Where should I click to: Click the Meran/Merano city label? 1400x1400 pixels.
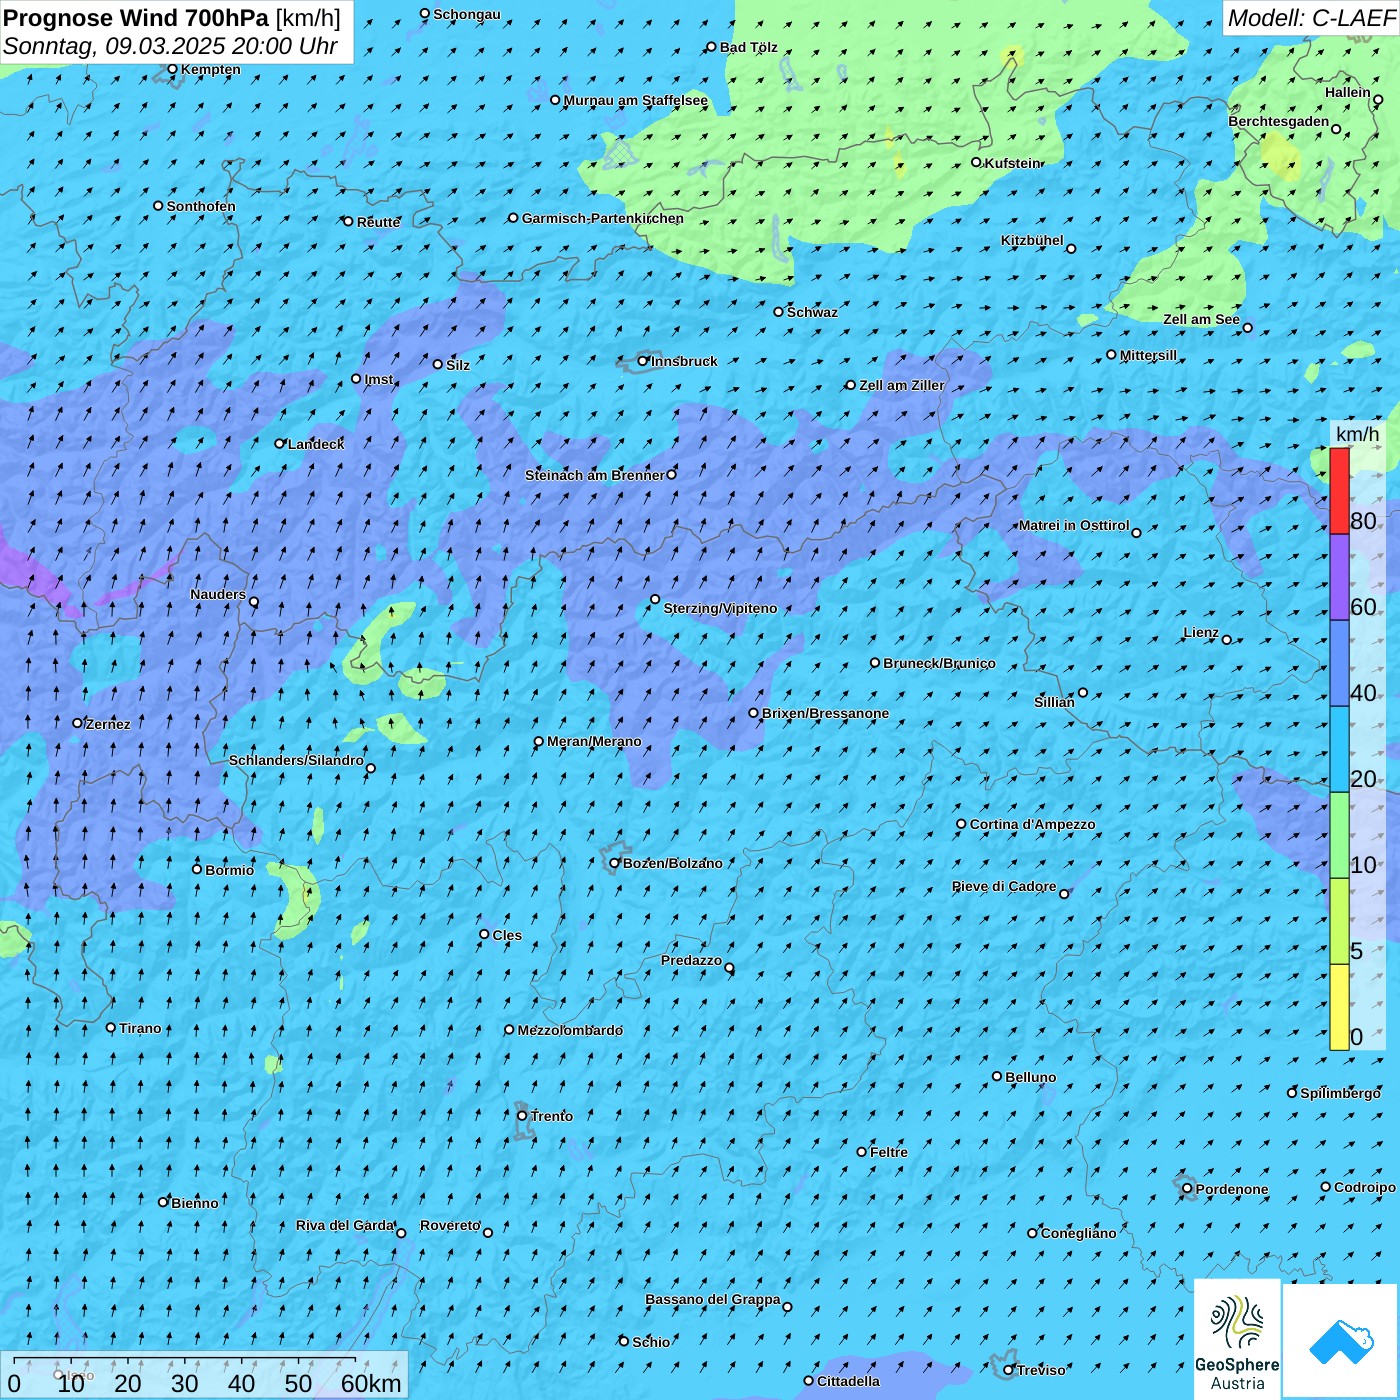[594, 741]
